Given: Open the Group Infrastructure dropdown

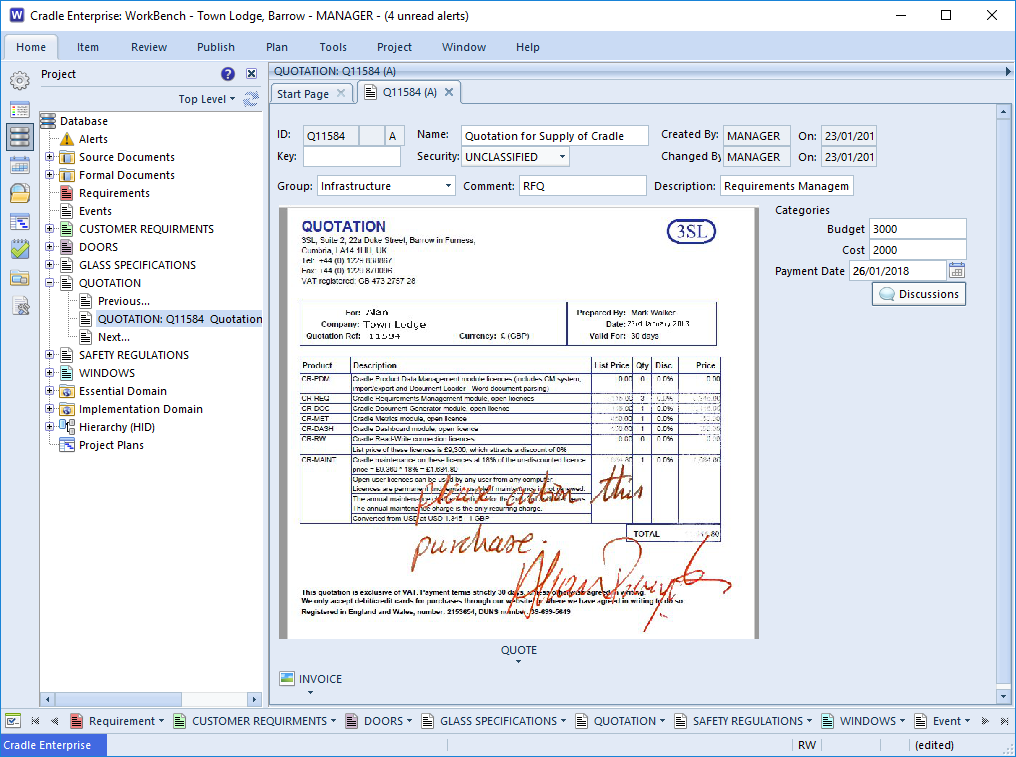Looking at the screenshot, I should [x=448, y=186].
